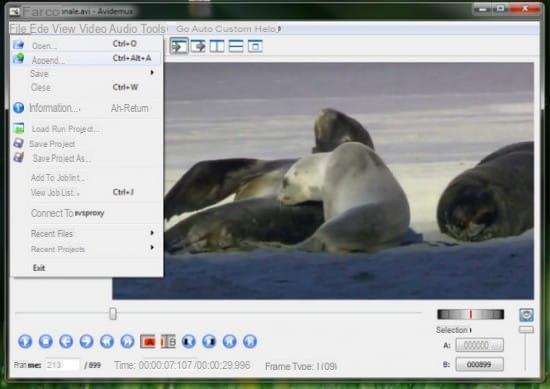Screen dimensions: 550x389
Task: Click the timeline seek slider handle
Action: pos(113,313)
